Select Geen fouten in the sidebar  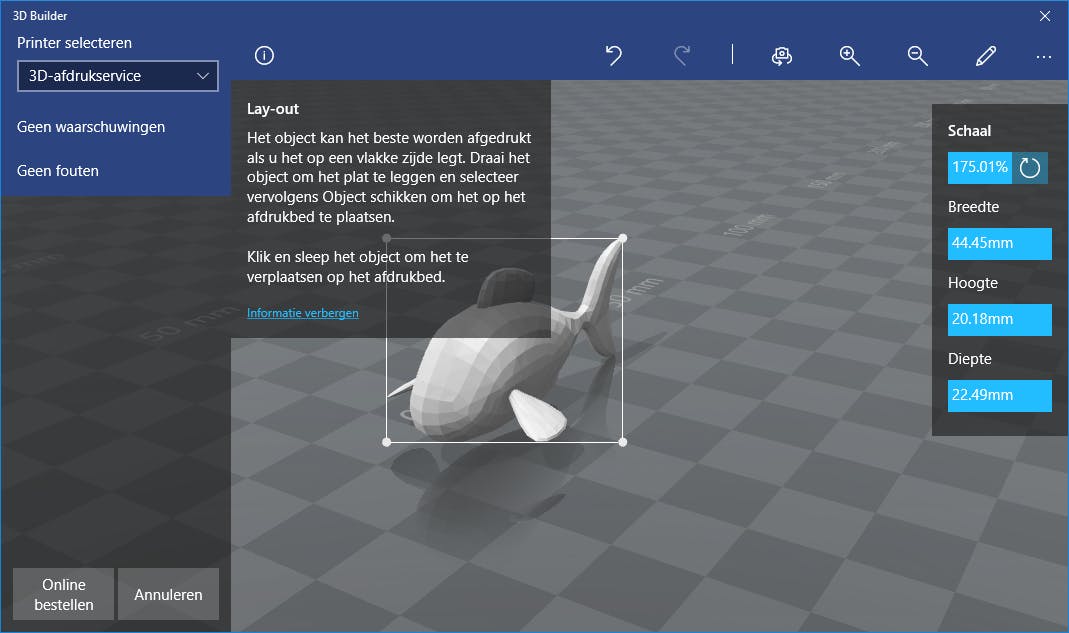(57, 170)
